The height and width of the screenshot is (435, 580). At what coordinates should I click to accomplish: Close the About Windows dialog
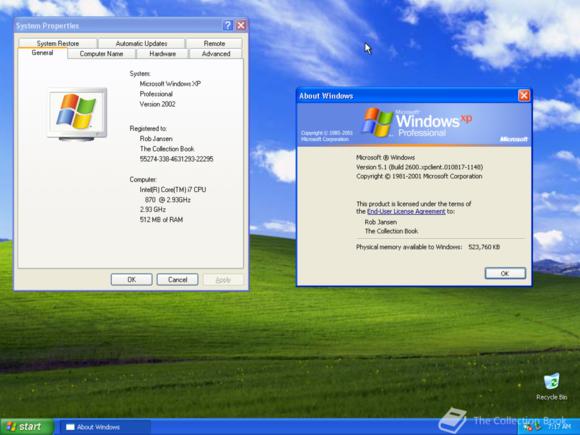(524, 96)
